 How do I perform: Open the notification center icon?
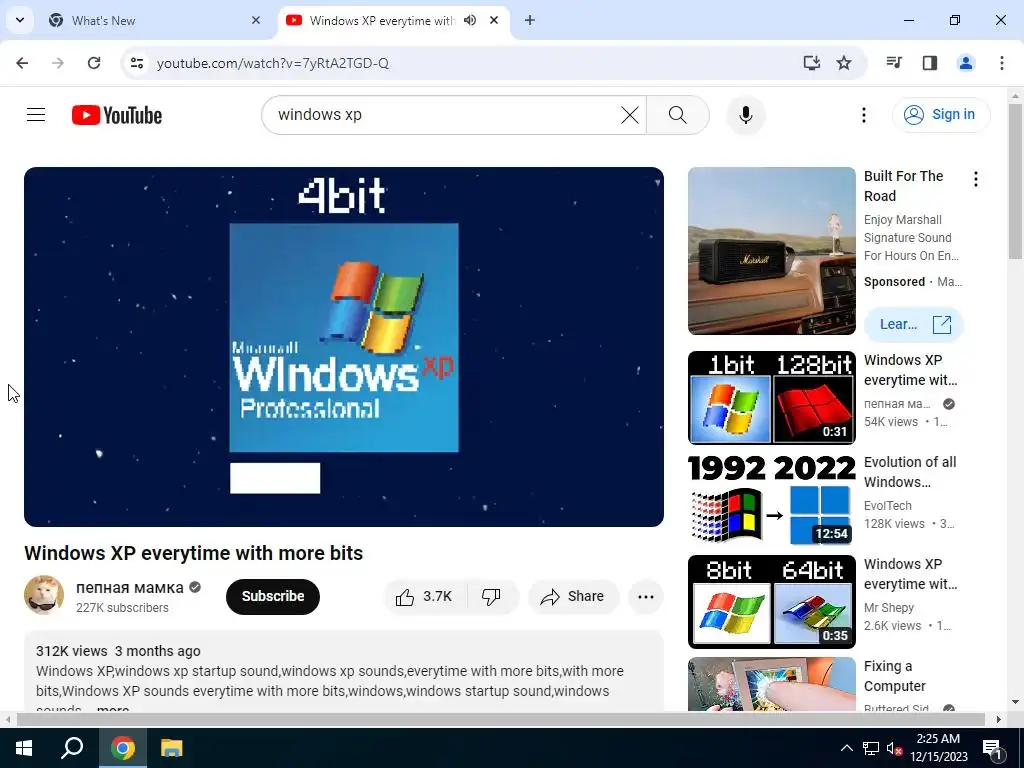pos(992,748)
